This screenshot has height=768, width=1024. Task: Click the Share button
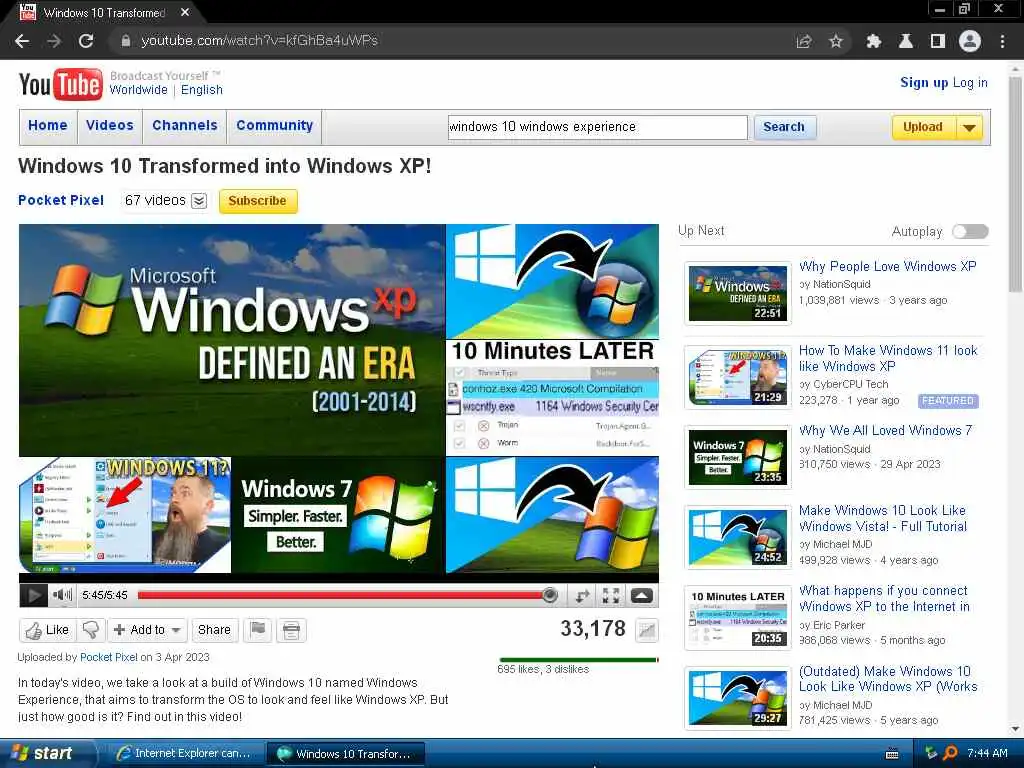point(214,630)
